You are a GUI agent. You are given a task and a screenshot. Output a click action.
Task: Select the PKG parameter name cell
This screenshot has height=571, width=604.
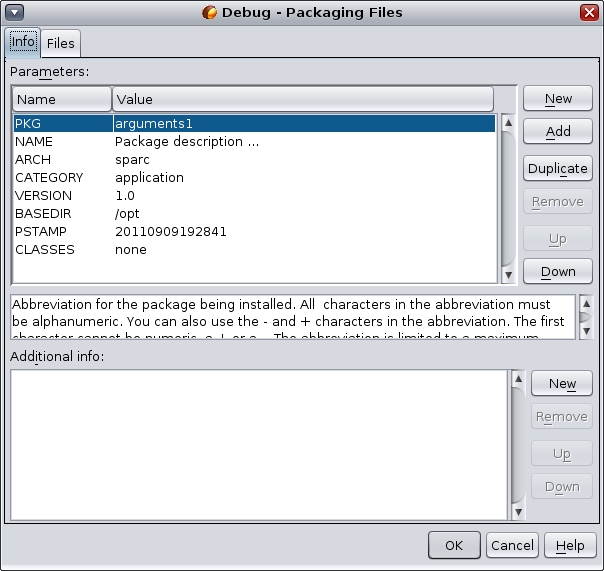(63, 124)
